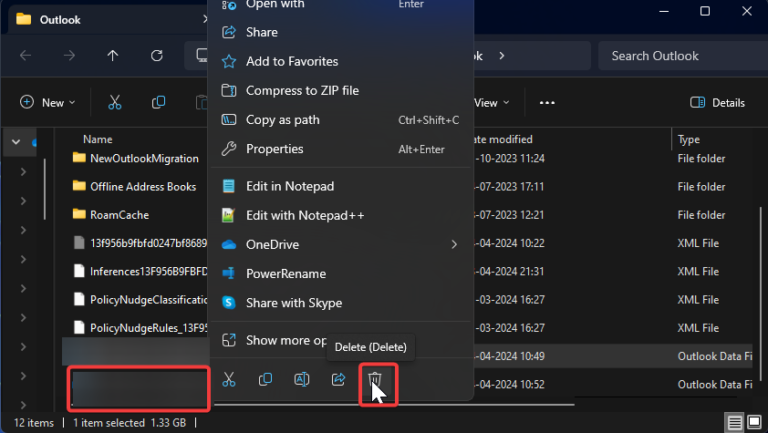Click the Share arrow icon in context menu bottom row

pyautogui.click(x=338, y=380)
